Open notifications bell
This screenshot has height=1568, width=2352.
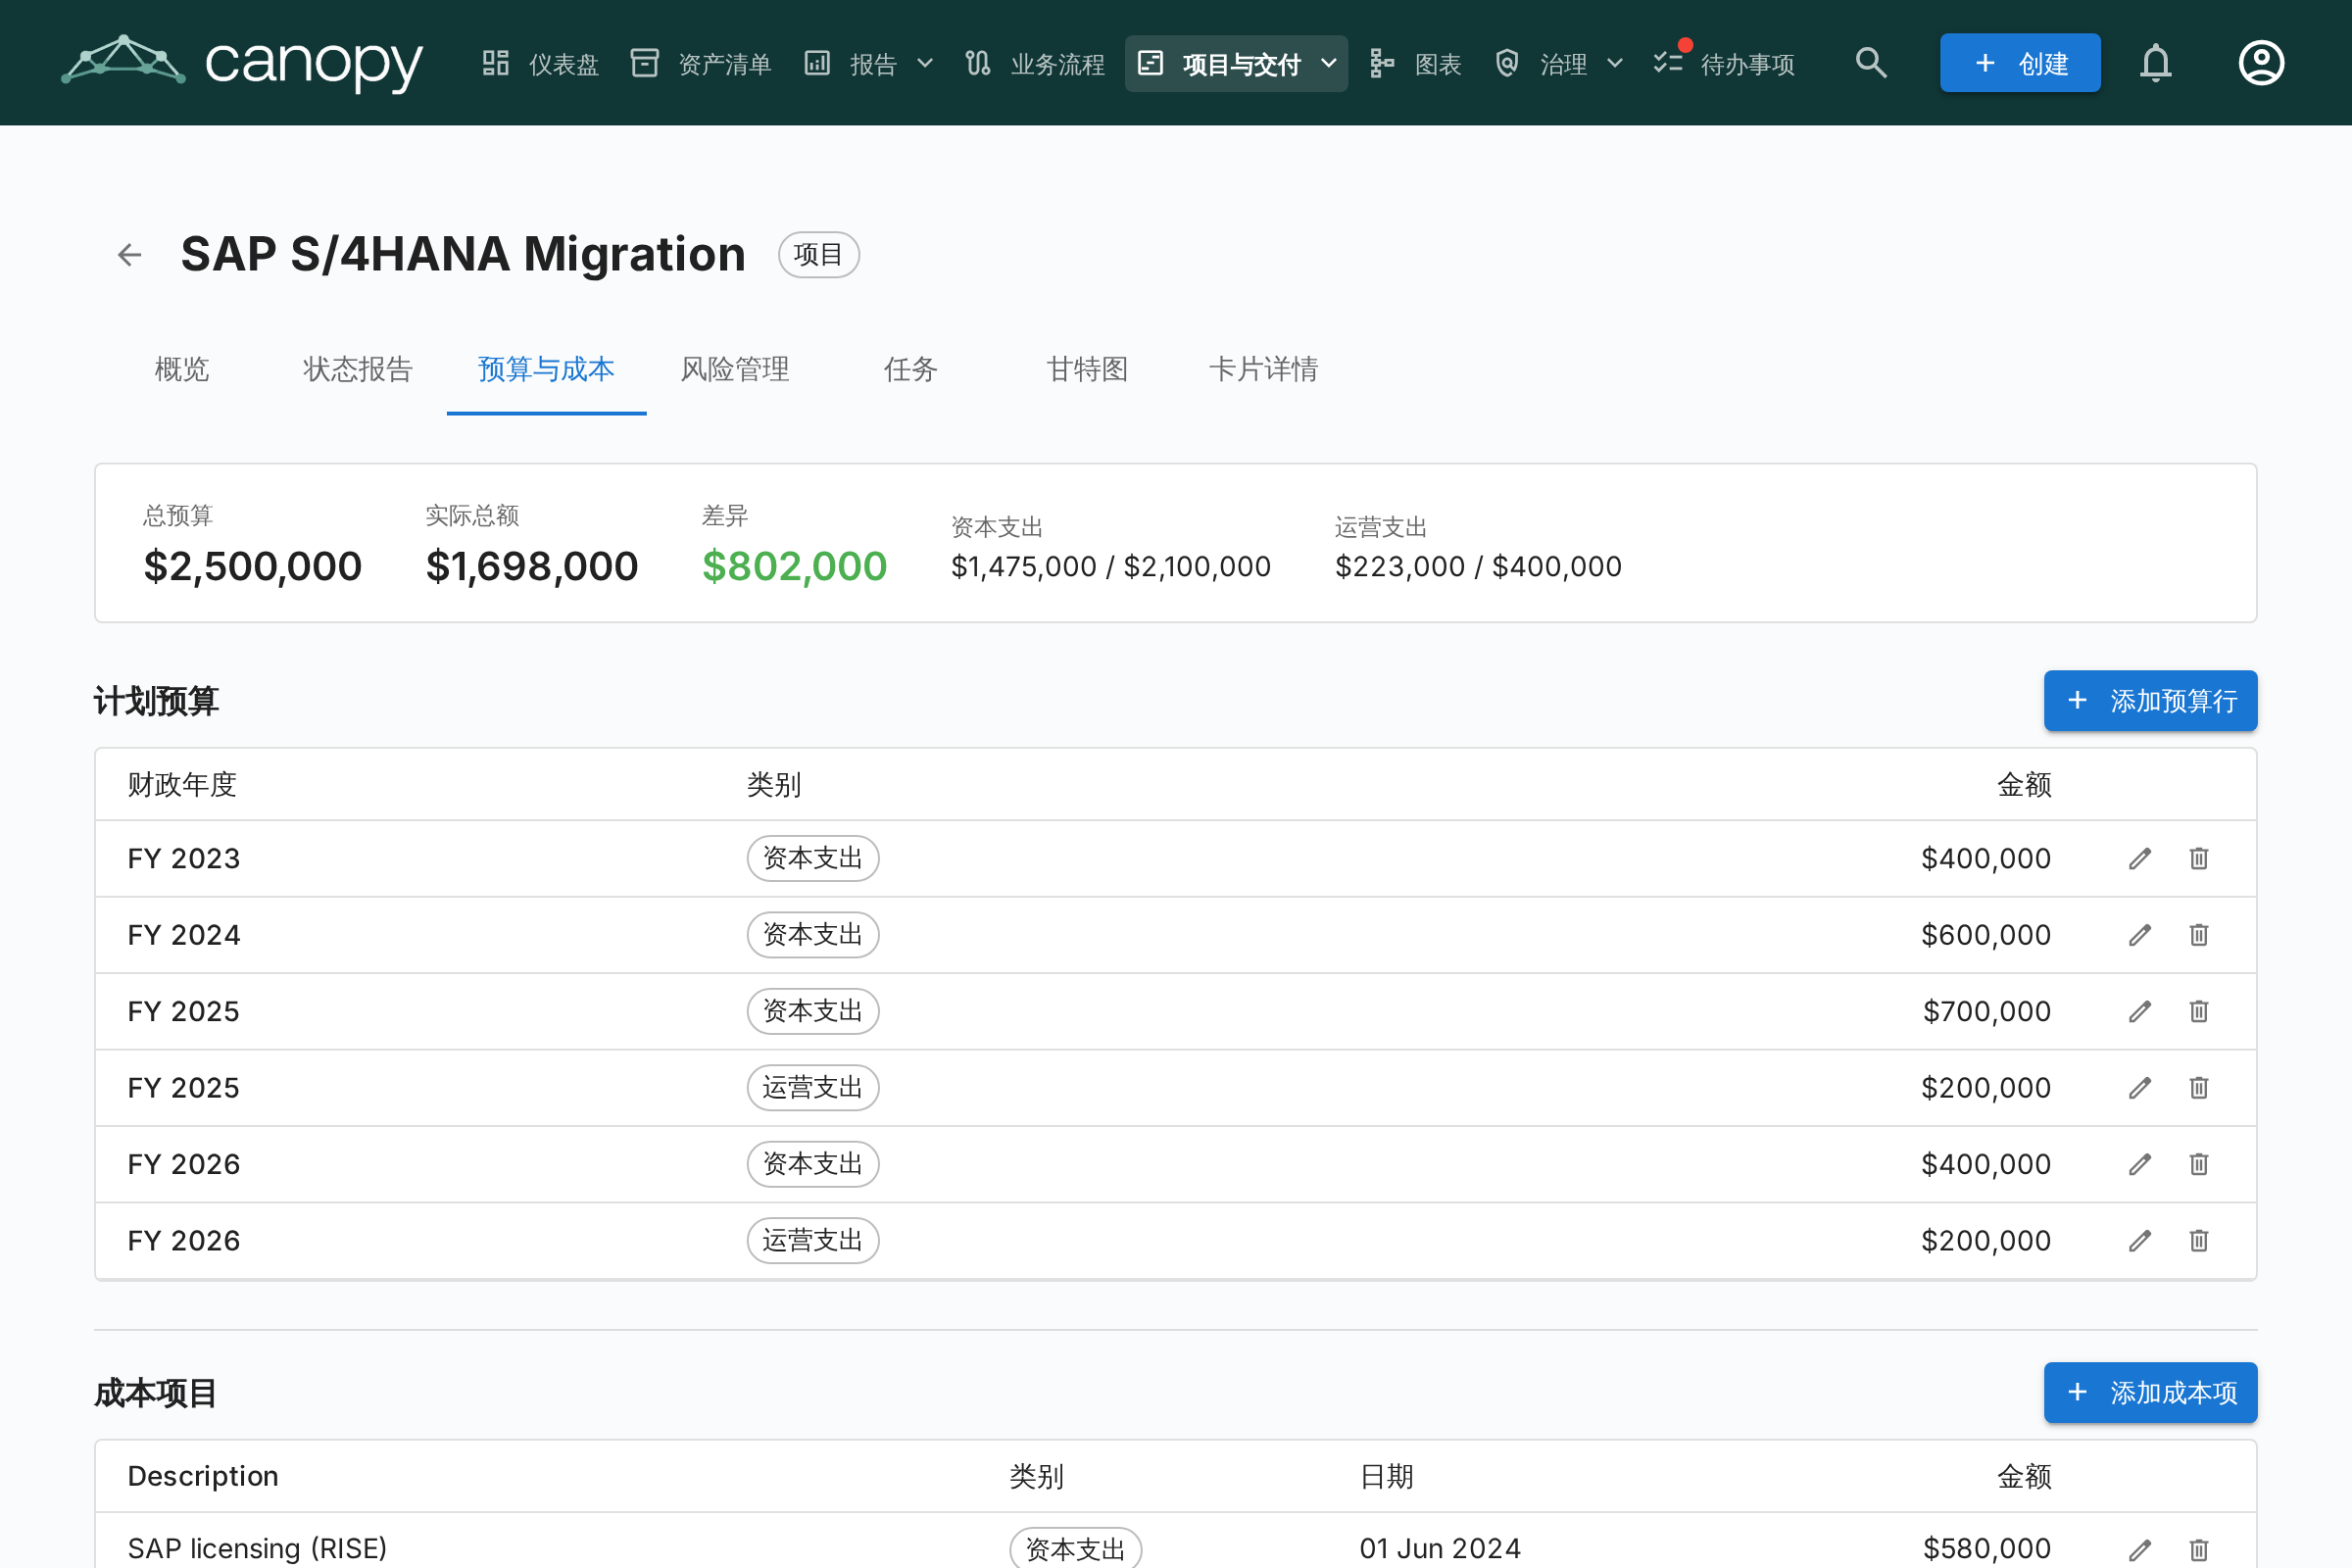(x=2156, y=63)
